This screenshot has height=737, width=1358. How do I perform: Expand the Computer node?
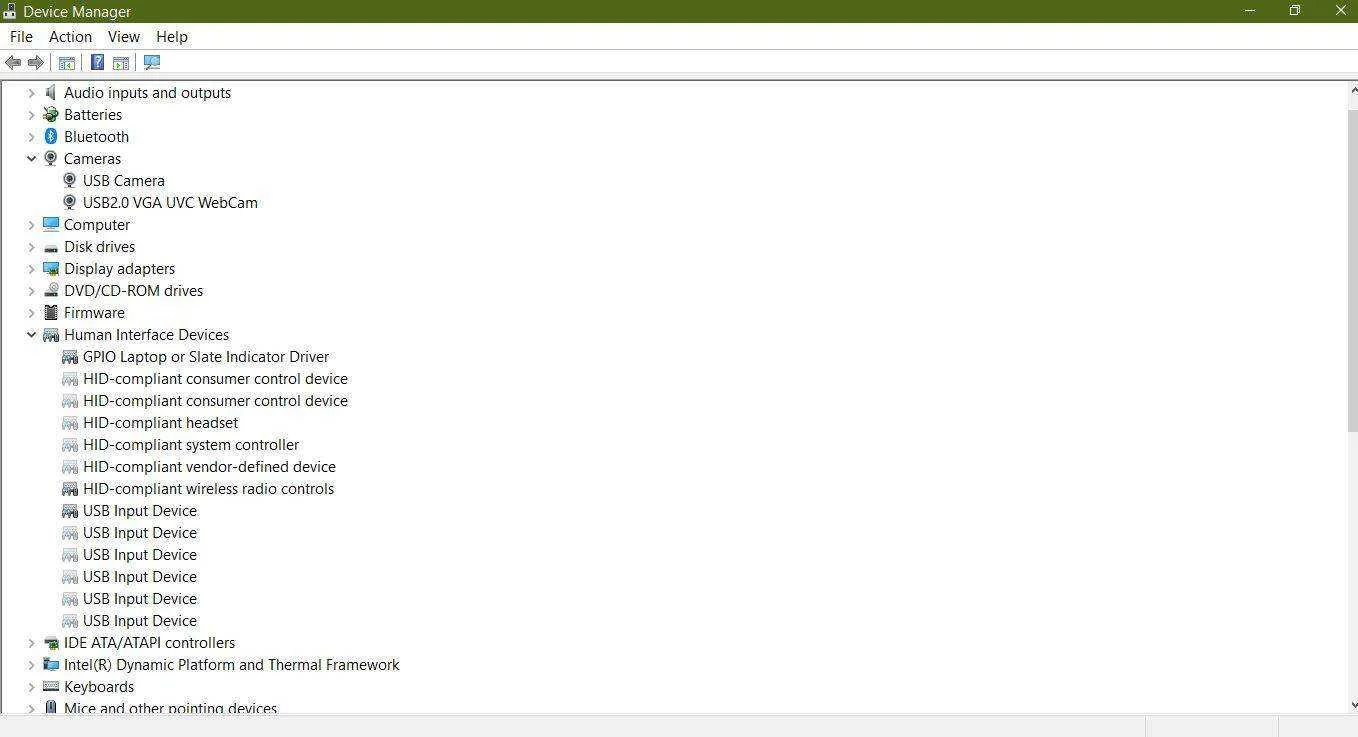pyautogui.click(x=31, y=224)
